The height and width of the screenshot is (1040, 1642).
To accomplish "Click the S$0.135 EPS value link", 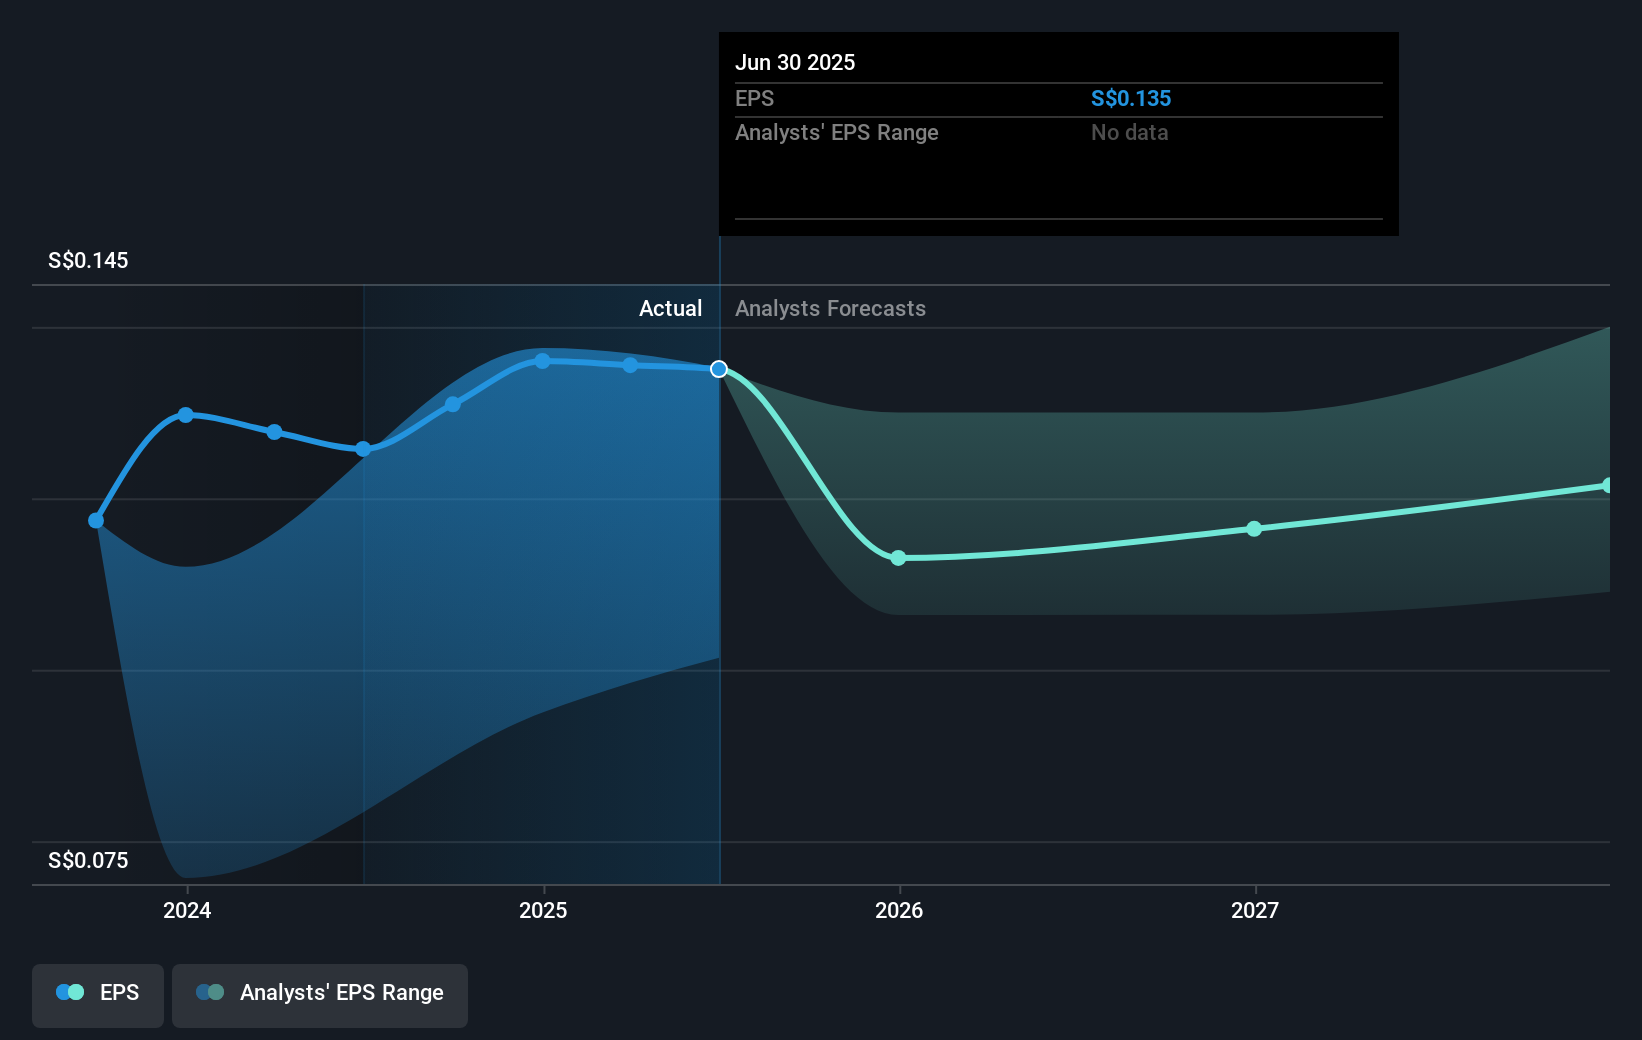I will [1132, 98].
